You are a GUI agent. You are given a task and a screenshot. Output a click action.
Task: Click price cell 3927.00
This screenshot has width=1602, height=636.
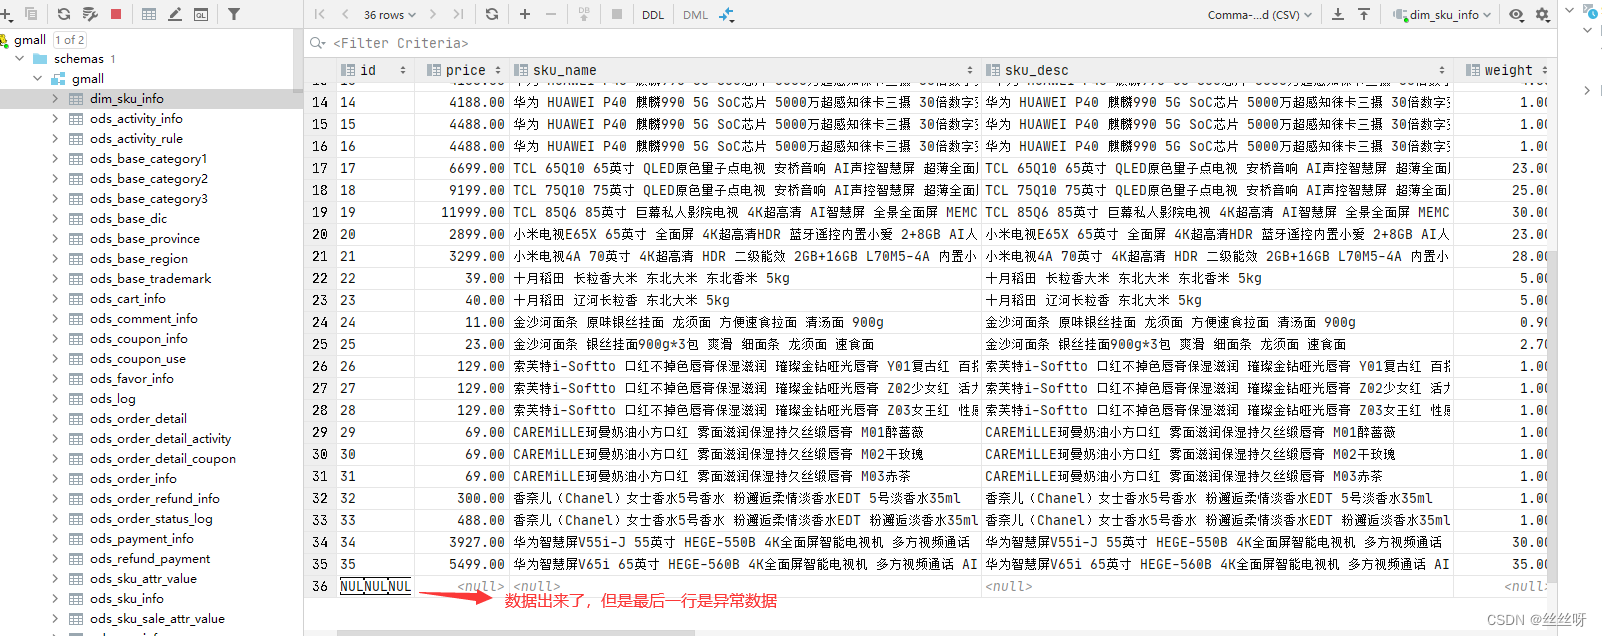[x=463, y=542]
